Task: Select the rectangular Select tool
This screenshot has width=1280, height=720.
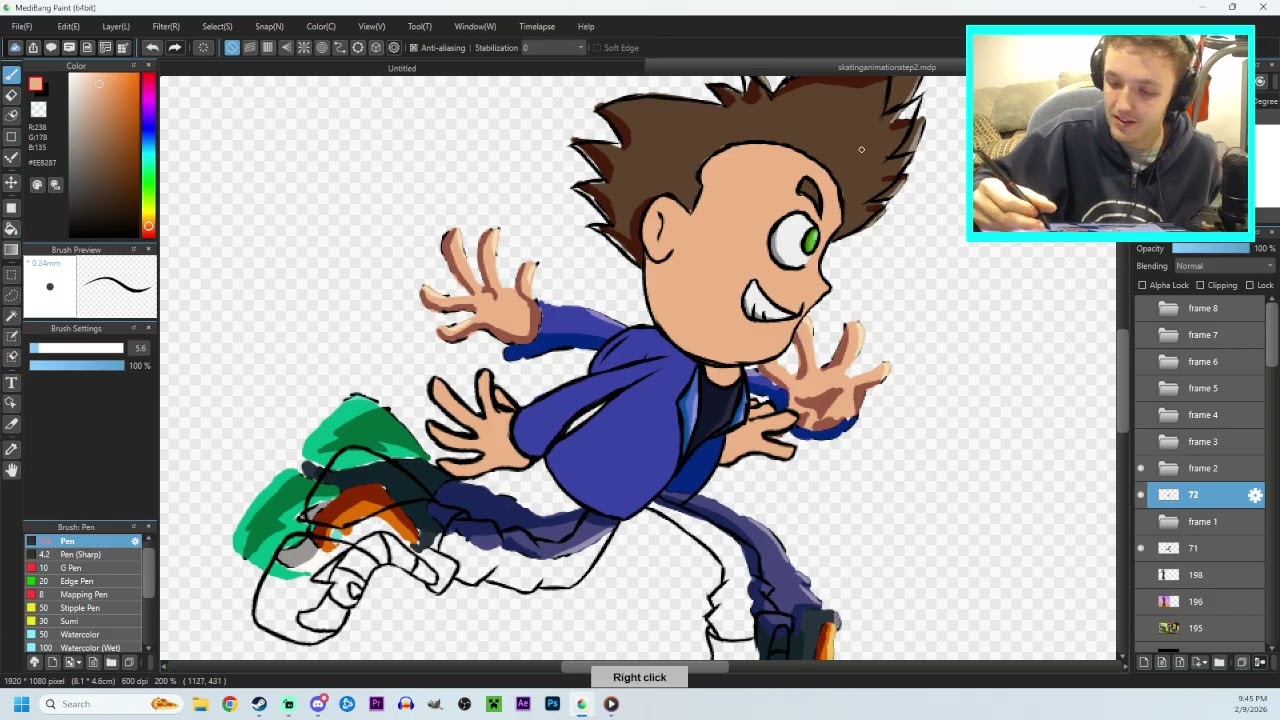Action: click(12, 274)
